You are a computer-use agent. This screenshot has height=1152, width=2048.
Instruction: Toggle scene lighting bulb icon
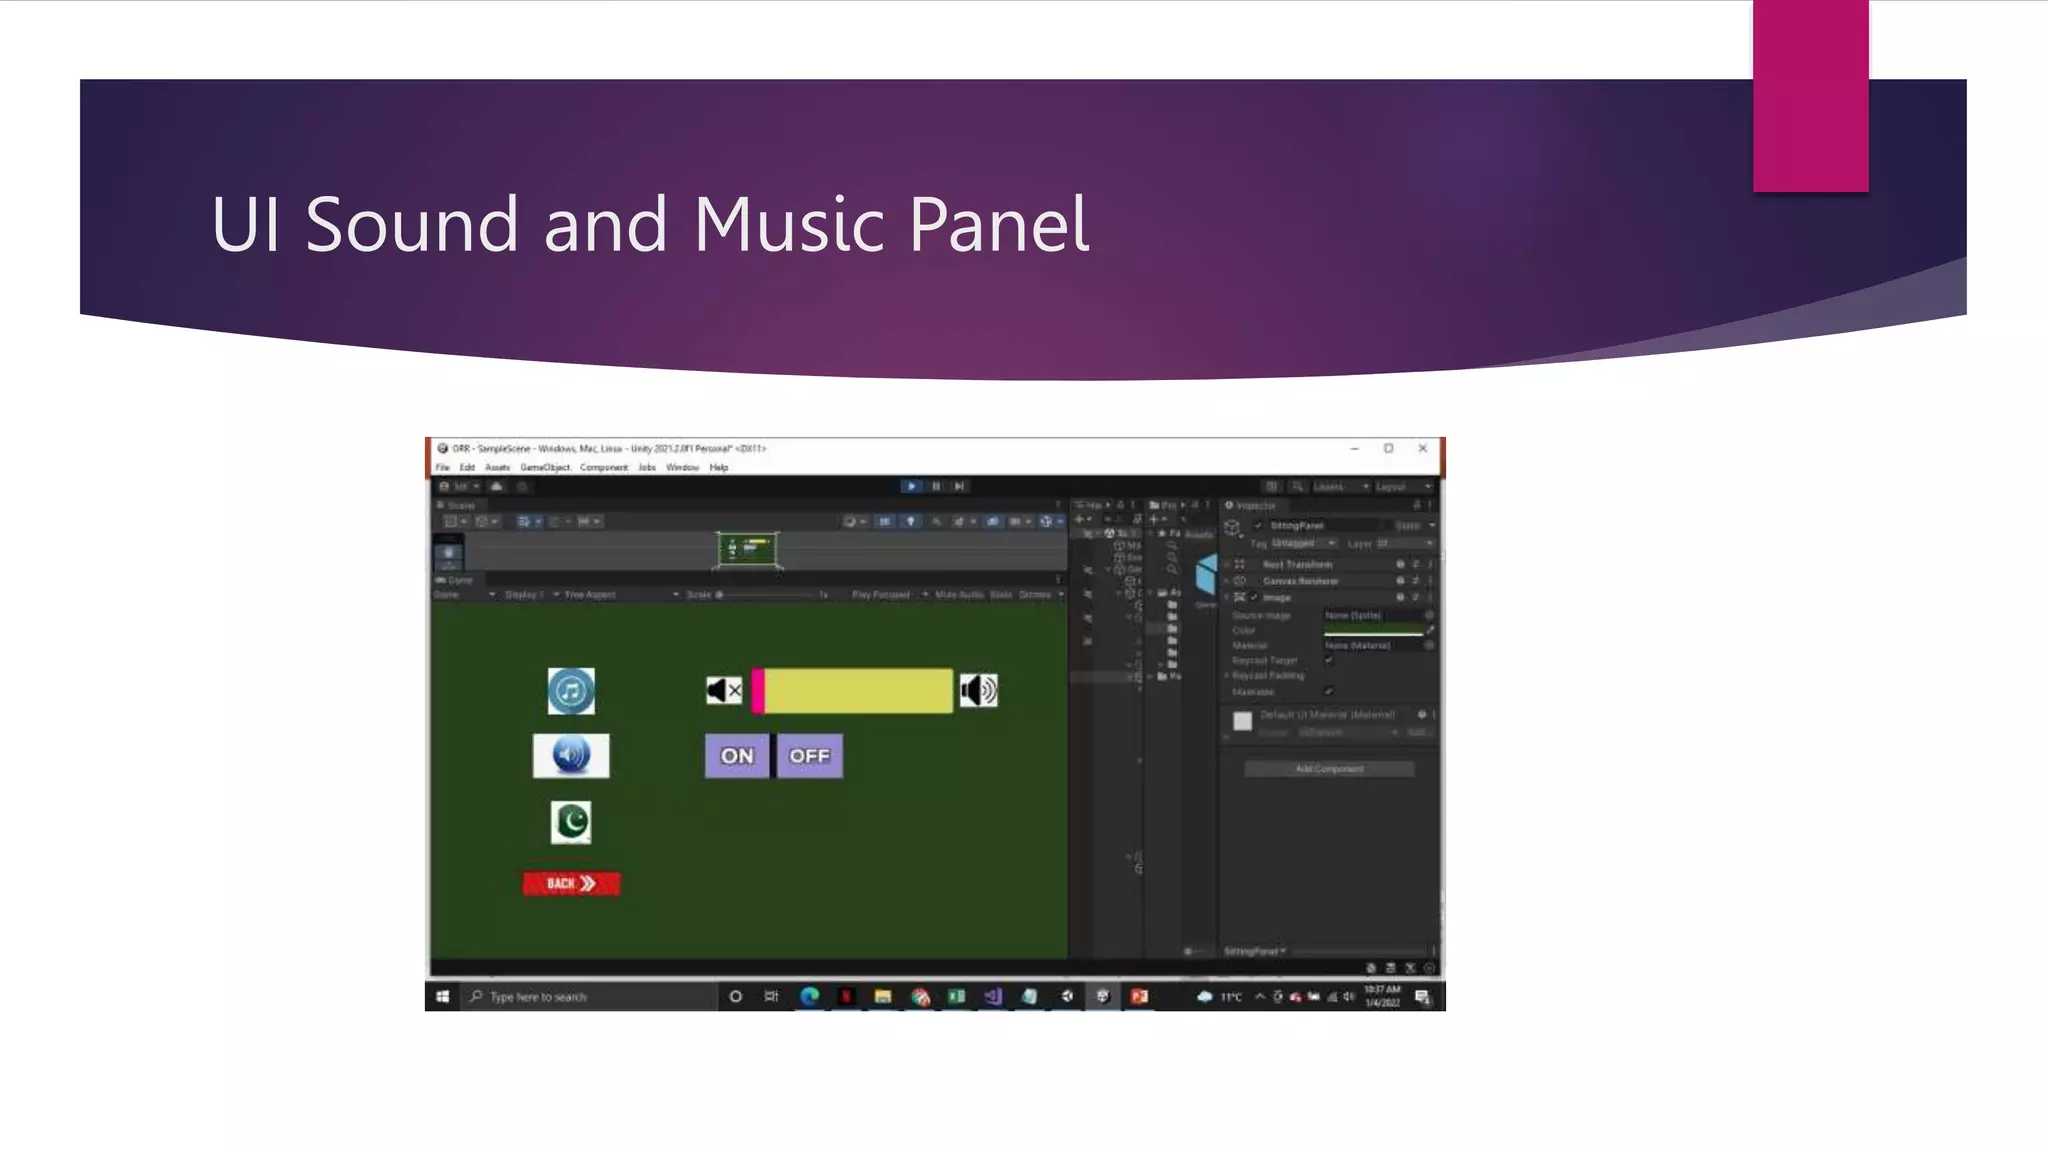point(910,521)
